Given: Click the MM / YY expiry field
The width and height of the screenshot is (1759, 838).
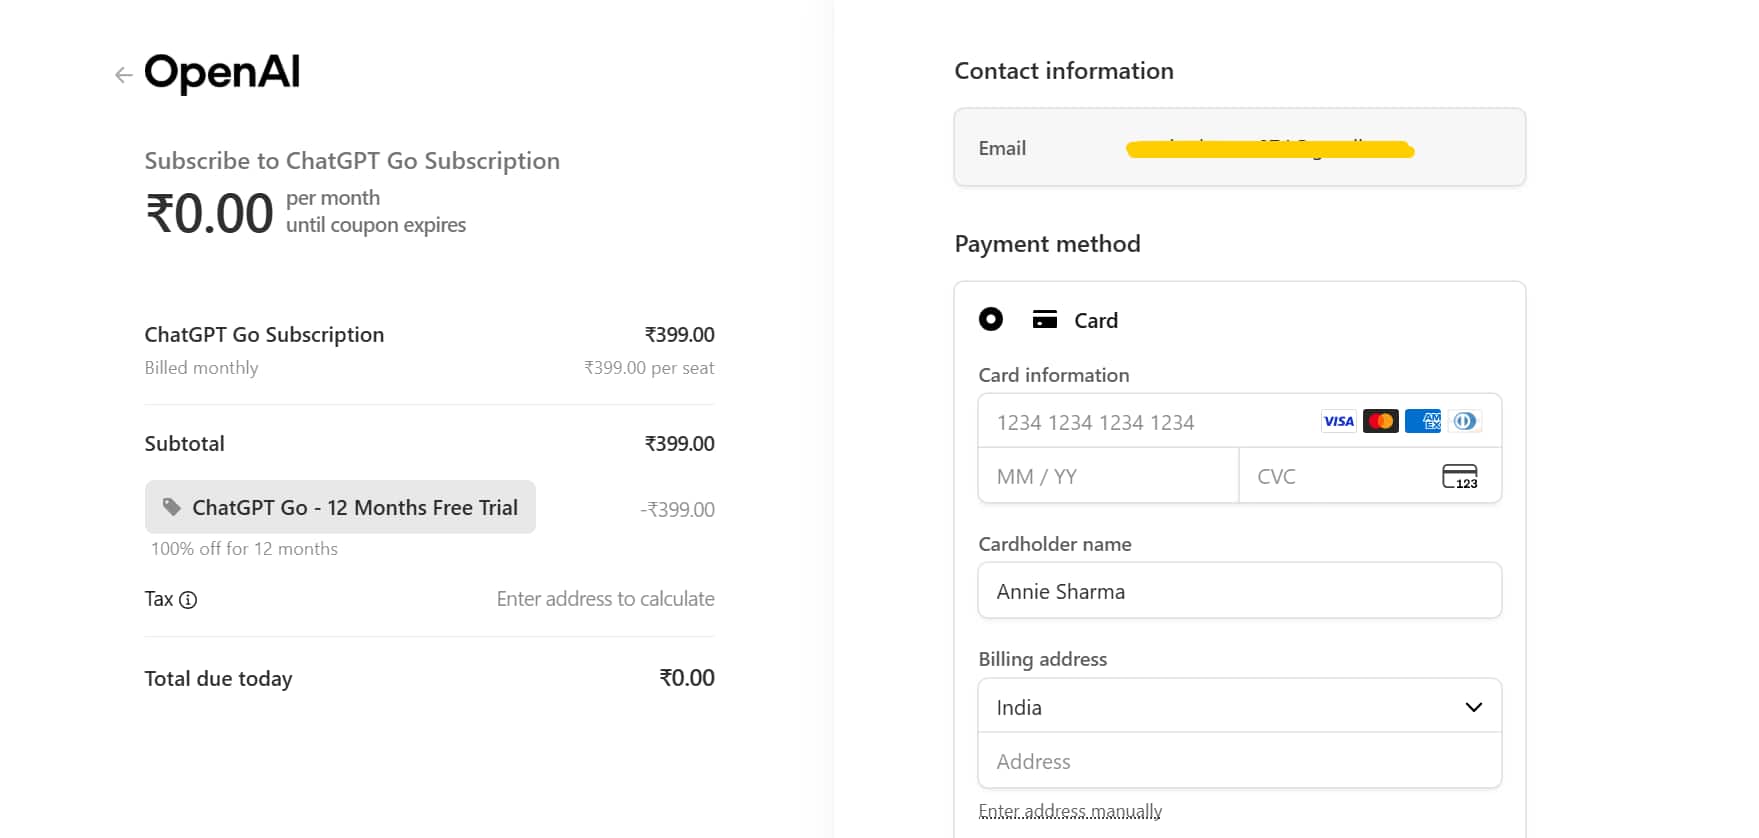Looking at the screenshot, I should 1108,476.
